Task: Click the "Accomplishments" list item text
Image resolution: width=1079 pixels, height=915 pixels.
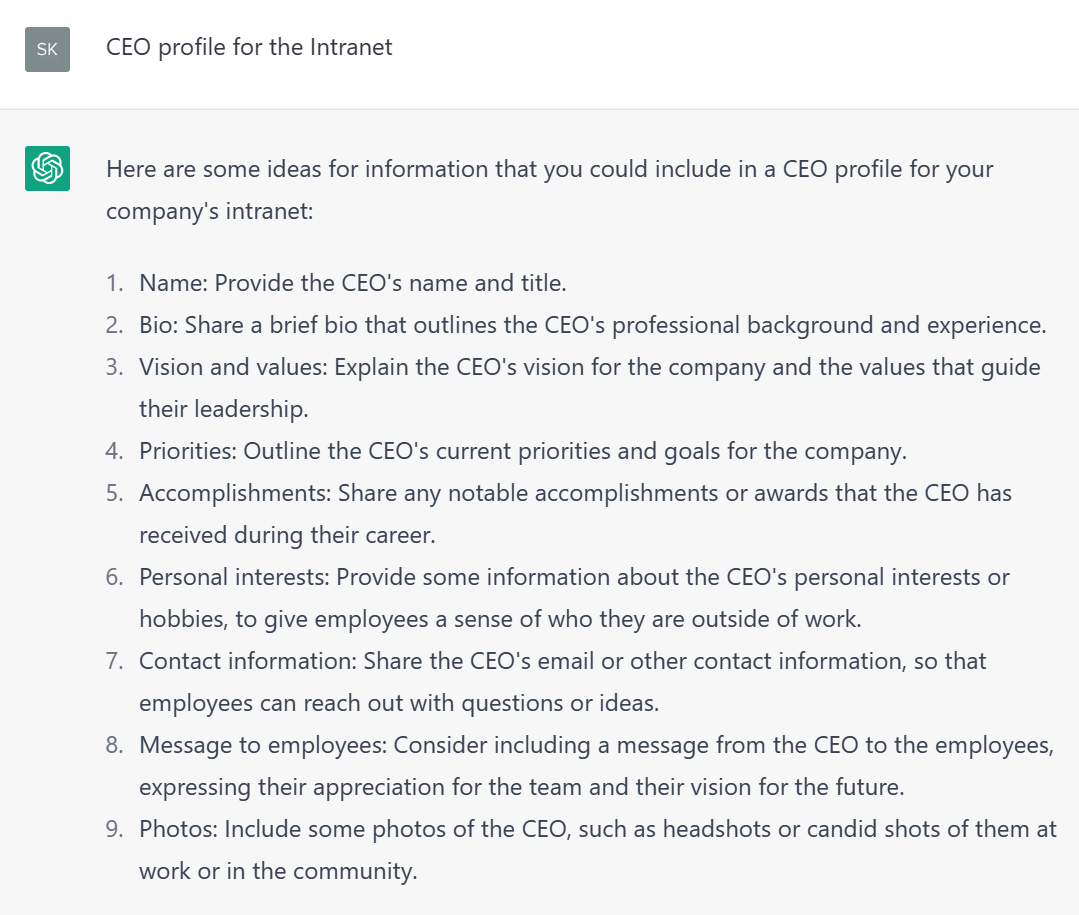Action: pyautogui.click(x=575, y=493)
